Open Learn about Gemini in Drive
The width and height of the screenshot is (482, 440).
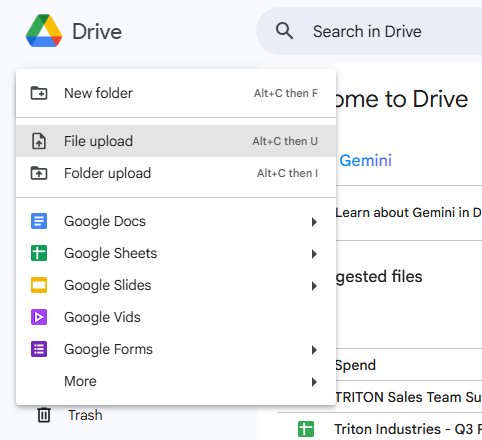(x=409, y=212)
